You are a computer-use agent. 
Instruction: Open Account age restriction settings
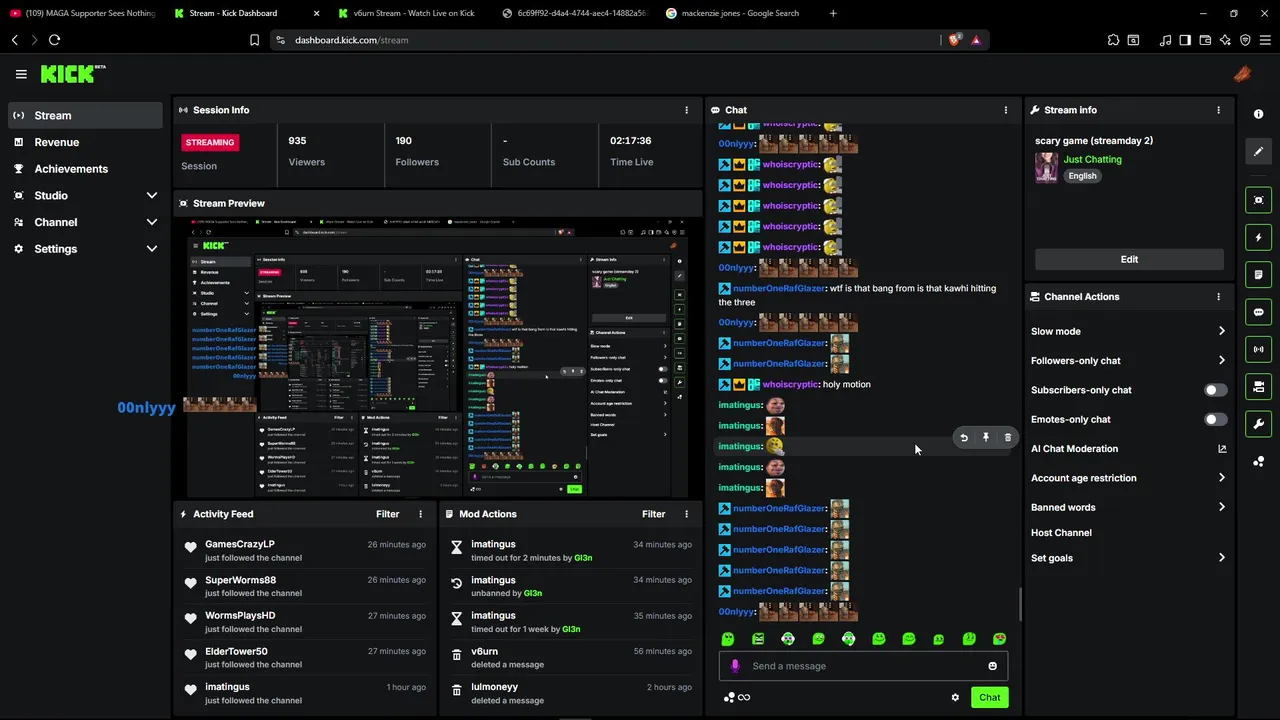1128,478
